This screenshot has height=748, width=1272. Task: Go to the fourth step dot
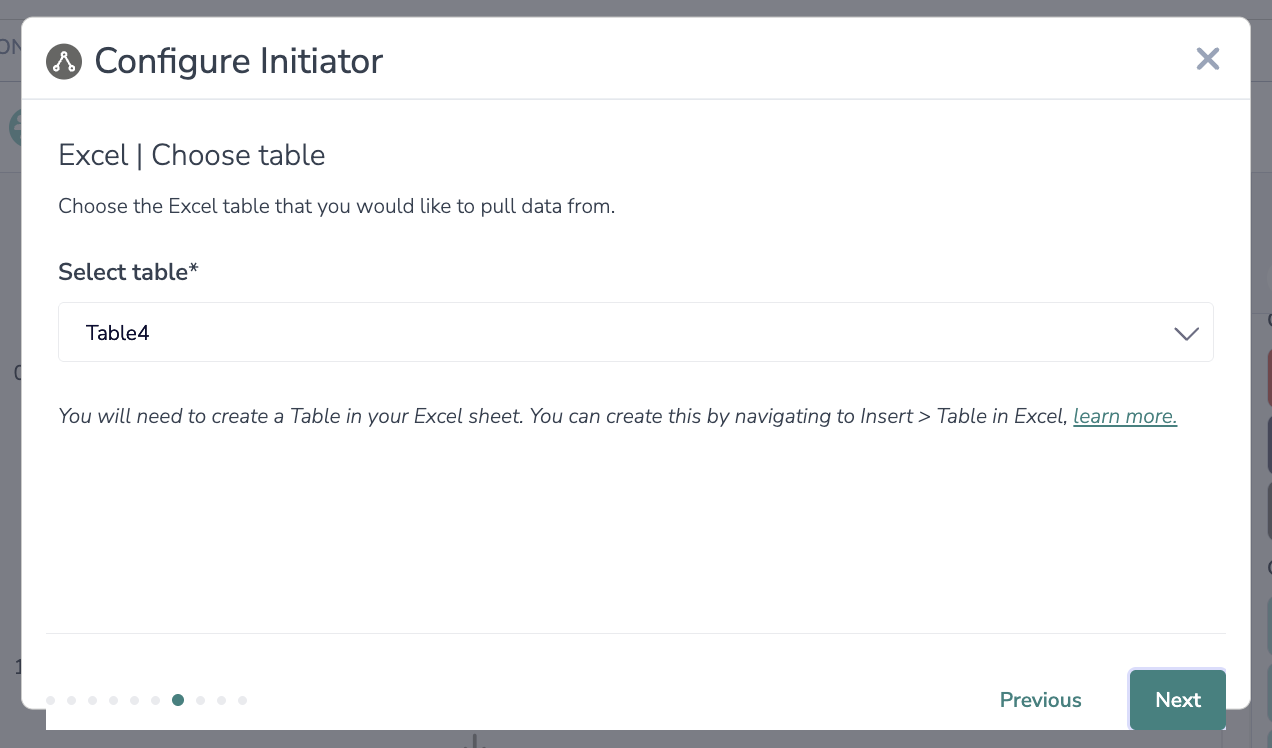pyautogui.click(x=113, y=700)
